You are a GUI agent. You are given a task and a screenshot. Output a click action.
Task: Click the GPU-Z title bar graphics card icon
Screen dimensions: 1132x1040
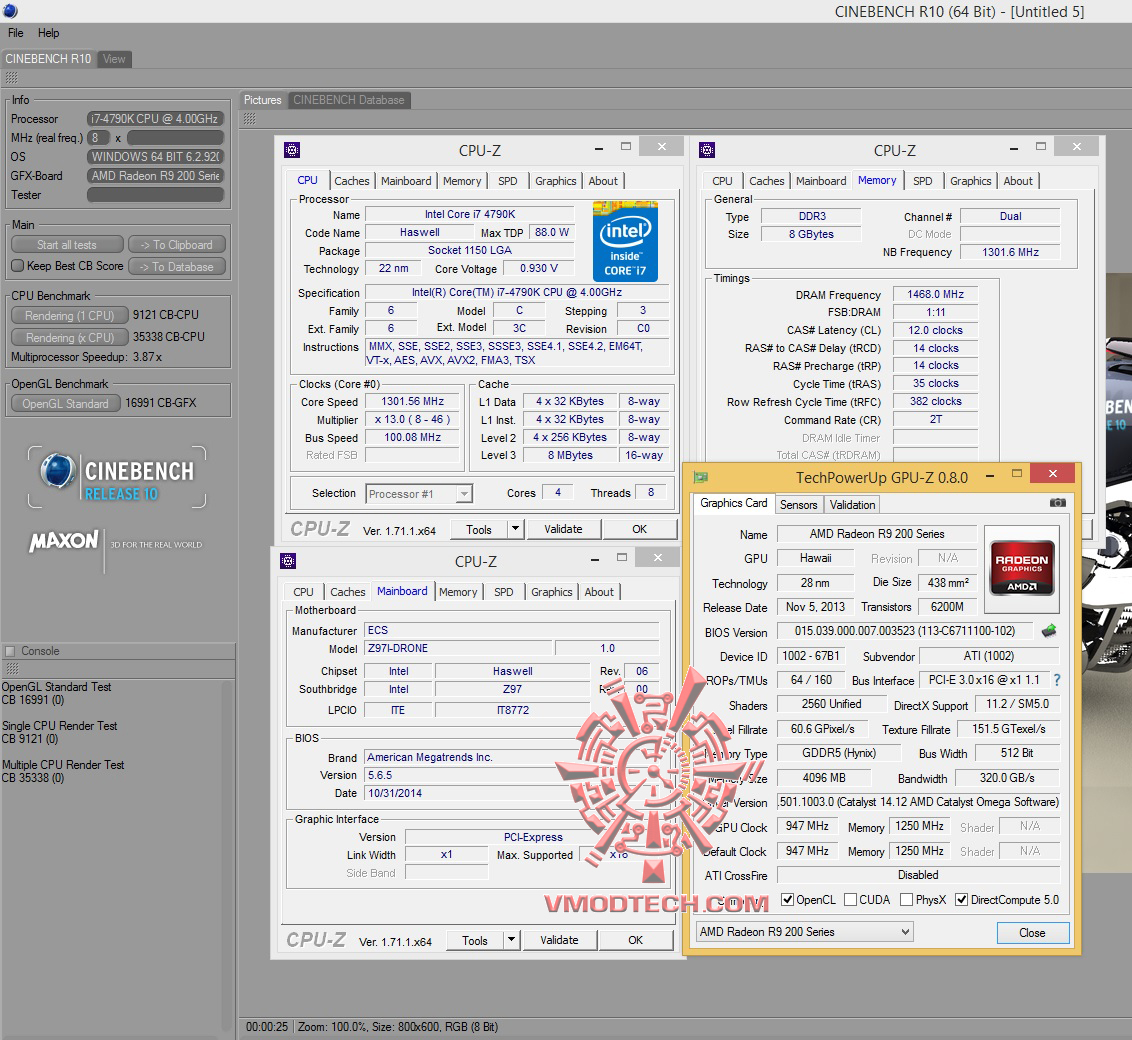click(x=701, y=477)
